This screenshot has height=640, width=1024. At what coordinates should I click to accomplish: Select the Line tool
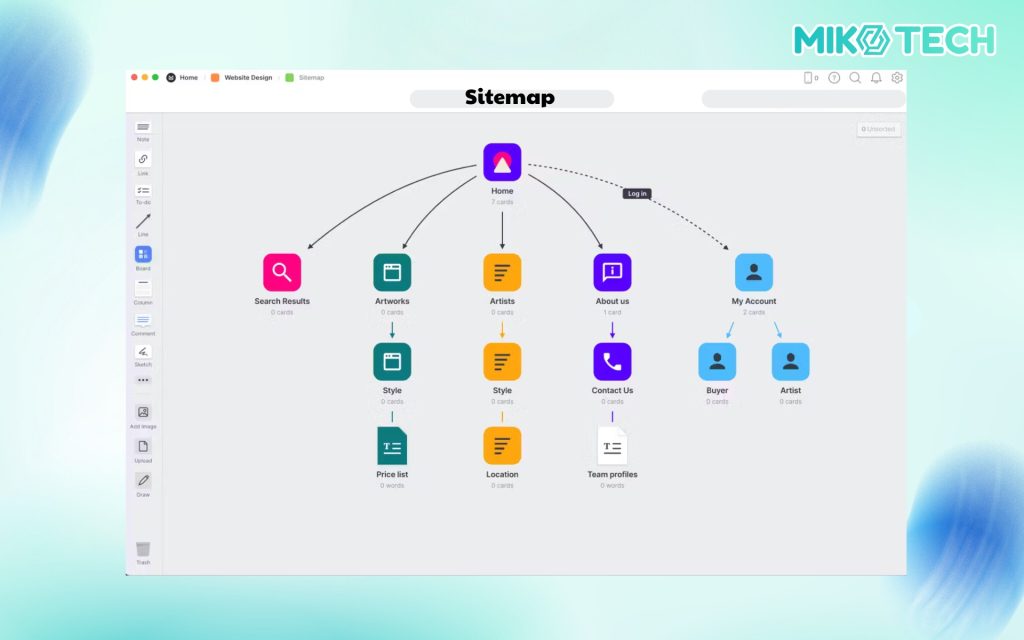pyautogui.click(x=143, y=221)
